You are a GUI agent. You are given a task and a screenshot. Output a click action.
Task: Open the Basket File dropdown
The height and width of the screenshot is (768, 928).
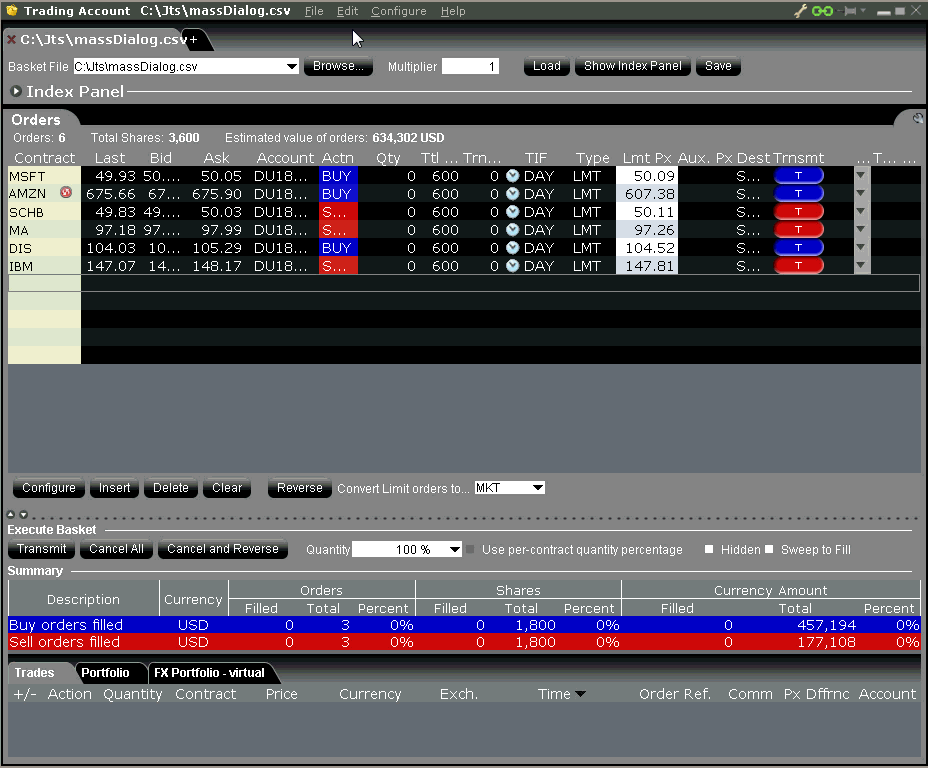click(x=292, y=67)
